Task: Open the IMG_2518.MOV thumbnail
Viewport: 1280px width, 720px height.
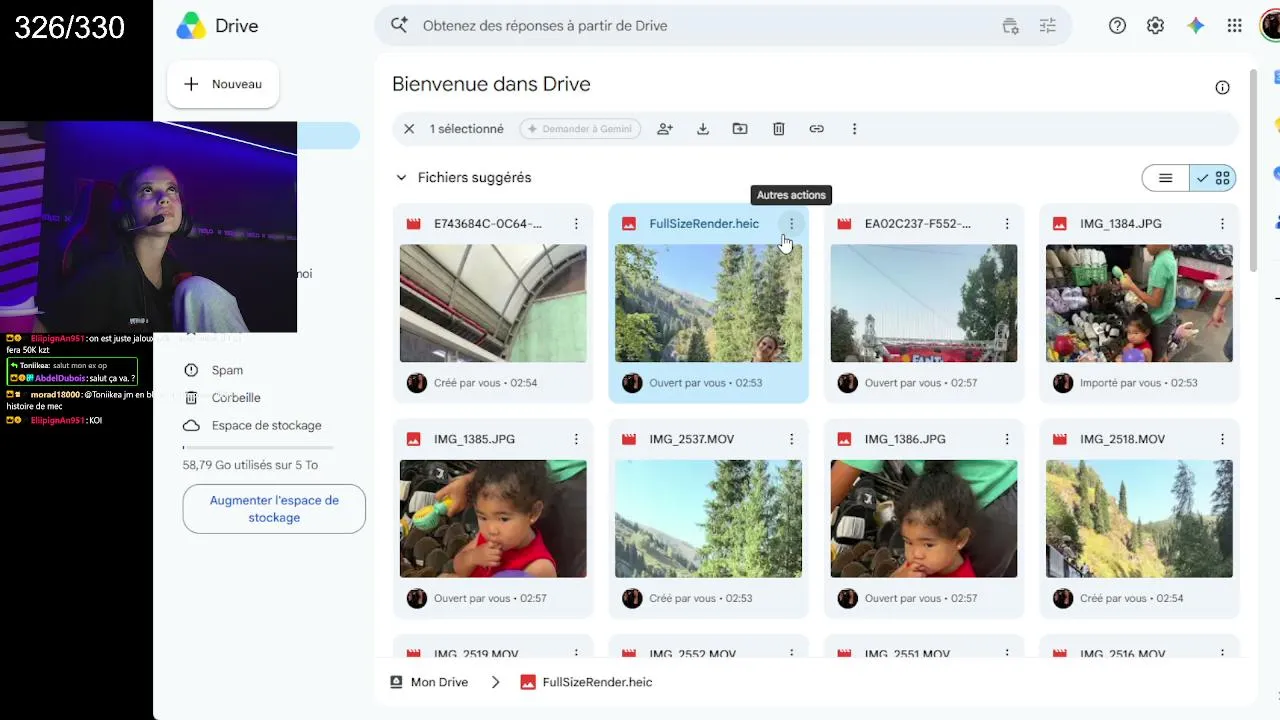Action: pyautogui.click(x=1139, y=519)
